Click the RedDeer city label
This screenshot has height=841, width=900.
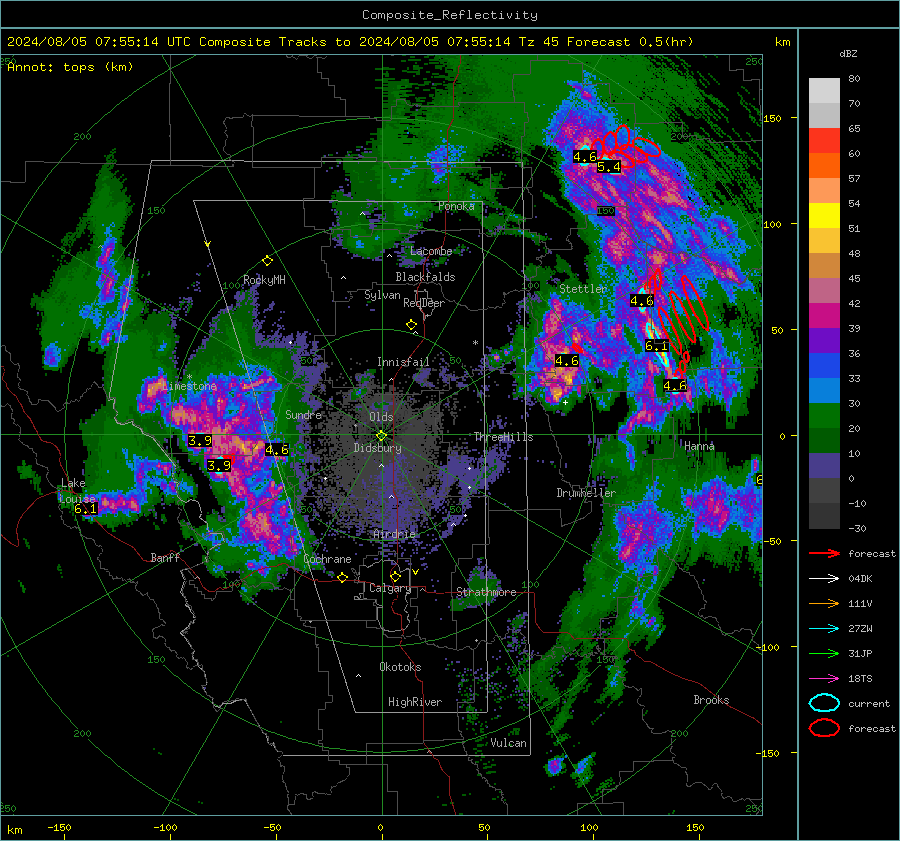[424, 303]
